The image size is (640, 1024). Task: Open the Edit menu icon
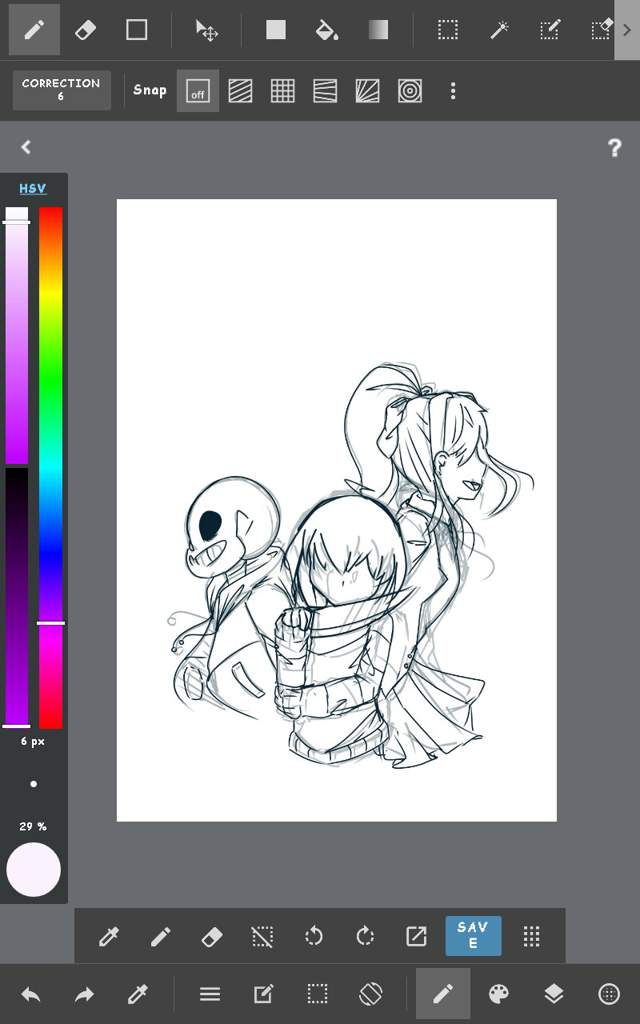(x=263, y=995)
